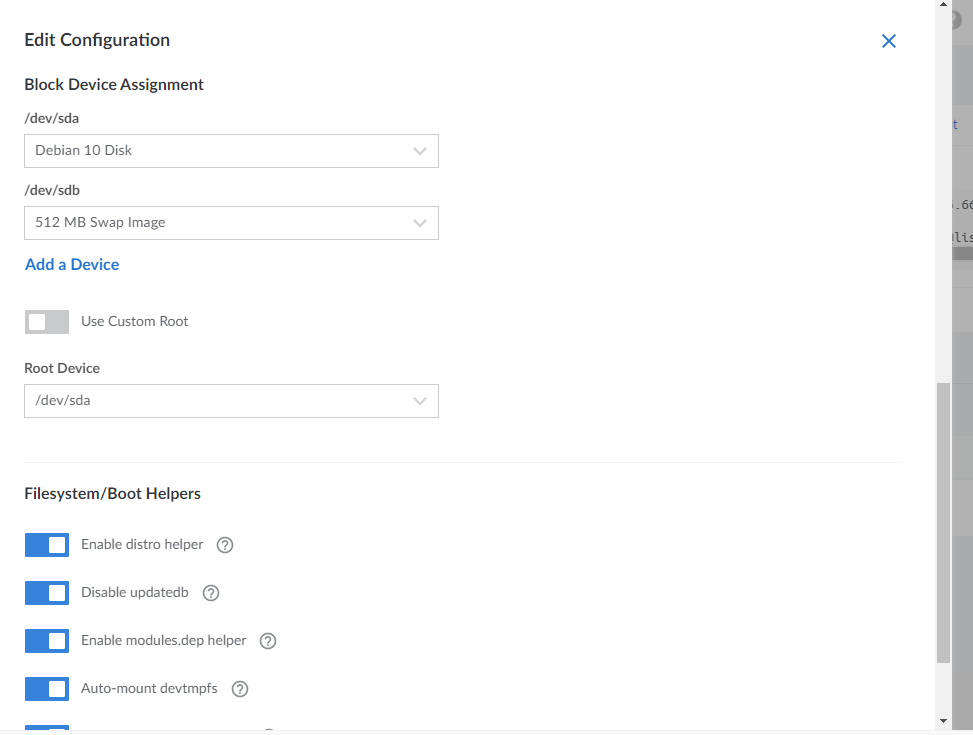Click scrollbar down arrow at bottom
This screenshot has width=973, height=735.
(x=943, y=720)
